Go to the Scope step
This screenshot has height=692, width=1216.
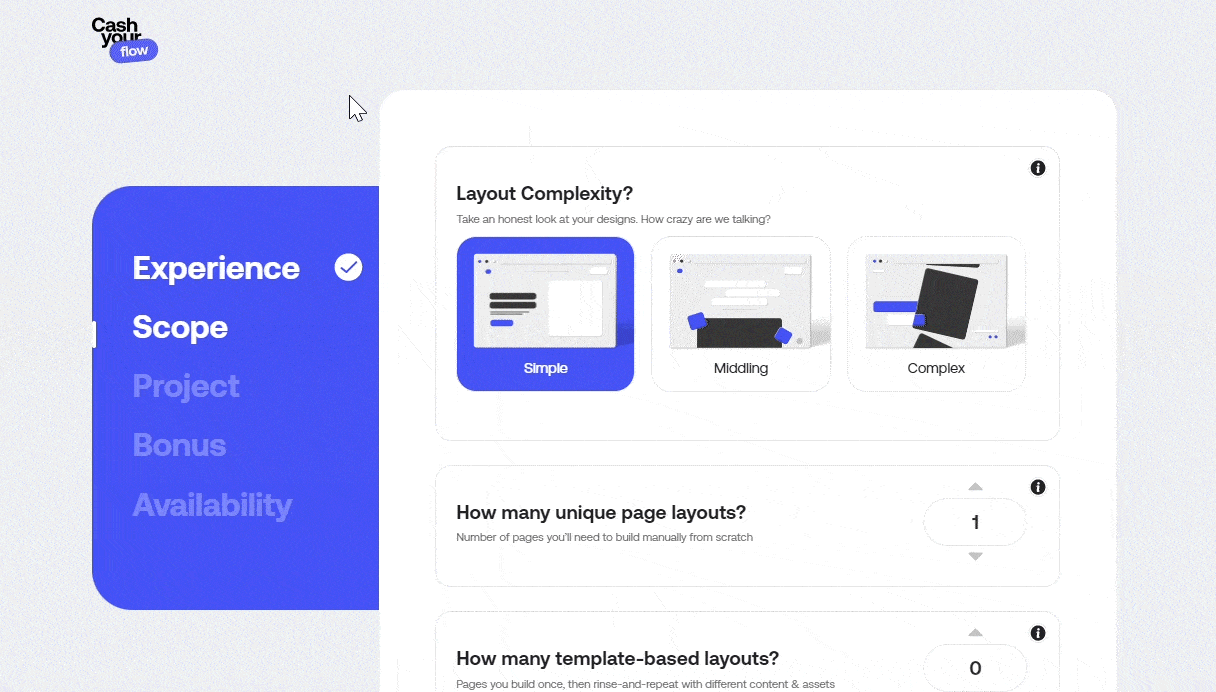[x=180, y=327]
